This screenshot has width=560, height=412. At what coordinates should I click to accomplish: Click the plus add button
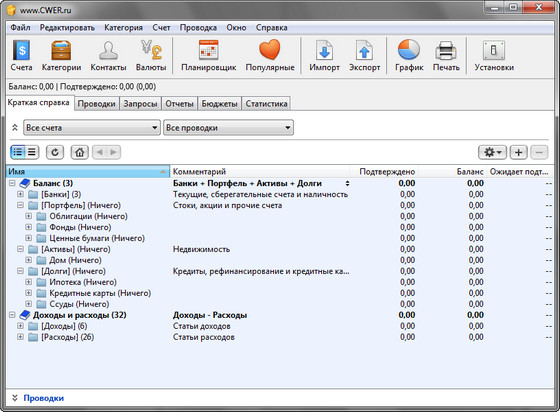pos(519,152)
